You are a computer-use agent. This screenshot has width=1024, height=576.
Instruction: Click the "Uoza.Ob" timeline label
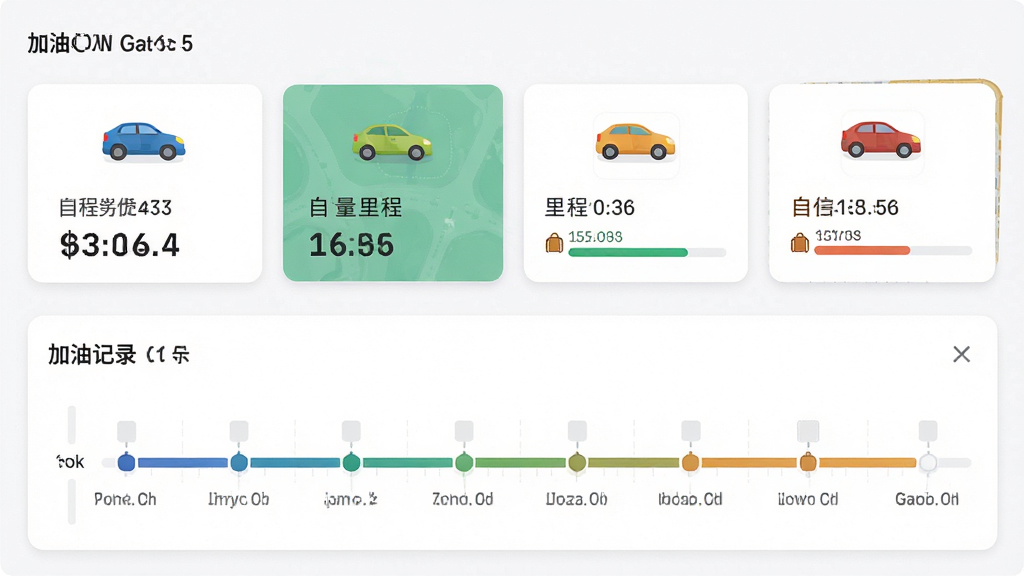tap(577, 500)
